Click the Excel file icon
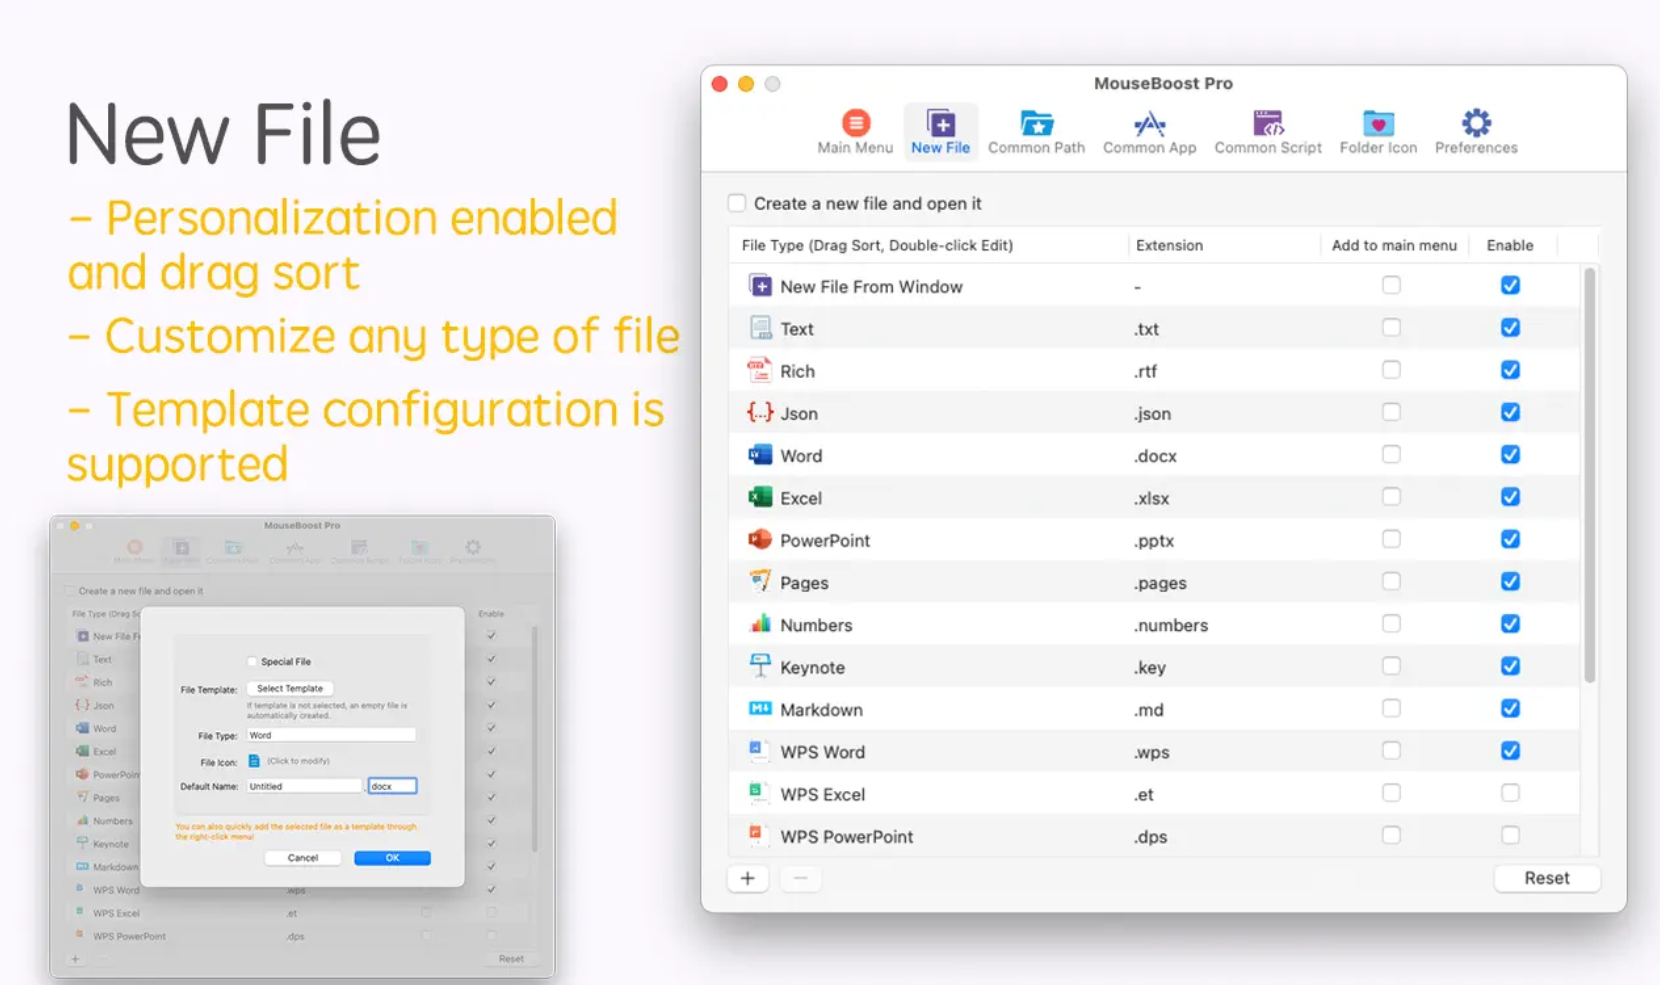 [760, 497]
